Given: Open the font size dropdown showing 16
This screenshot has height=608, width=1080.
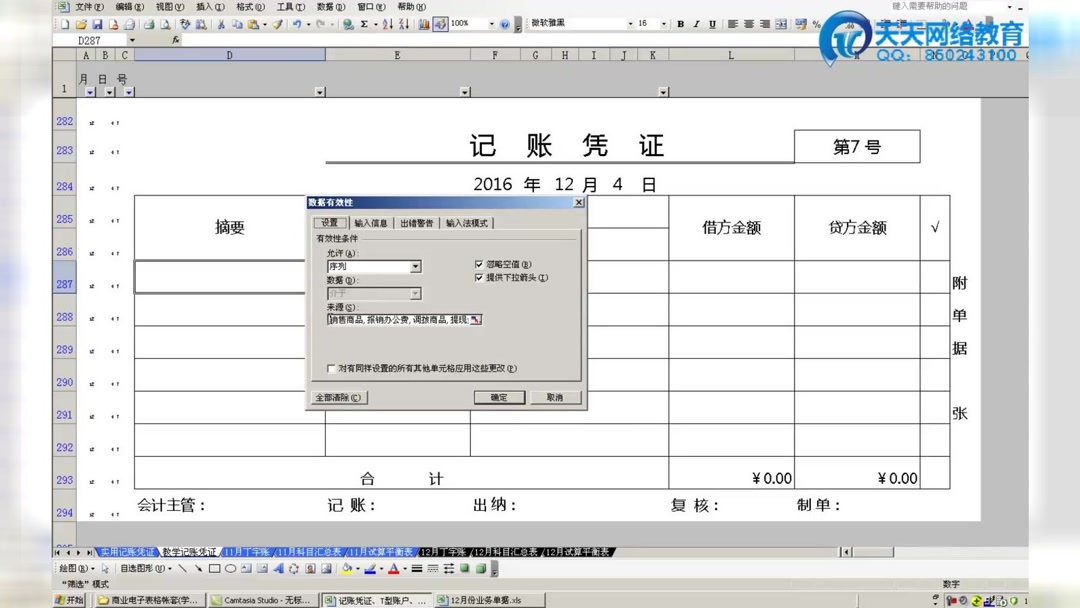Looking at the screenshot, I should coord(663,24).
